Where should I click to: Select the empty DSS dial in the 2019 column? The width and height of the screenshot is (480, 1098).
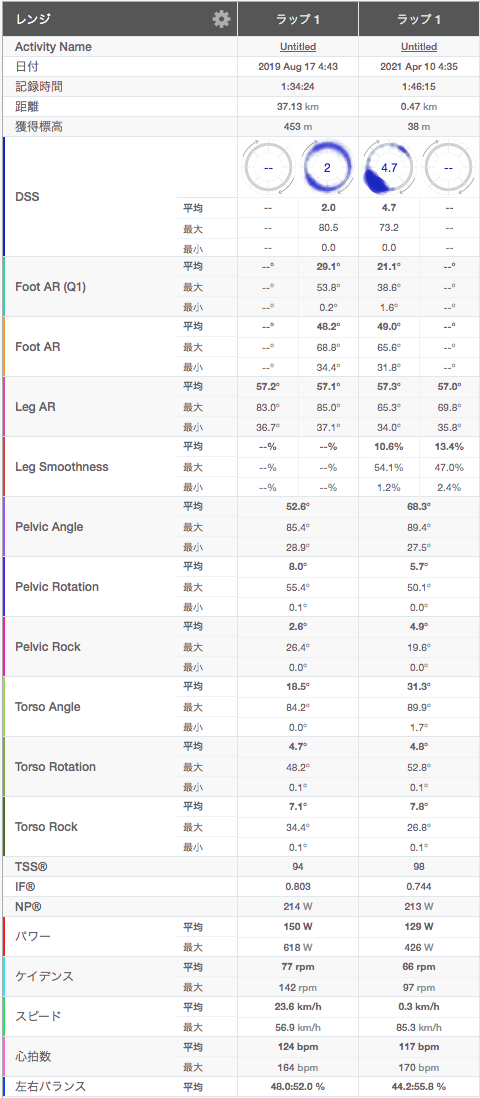click(x=268, y=169)
